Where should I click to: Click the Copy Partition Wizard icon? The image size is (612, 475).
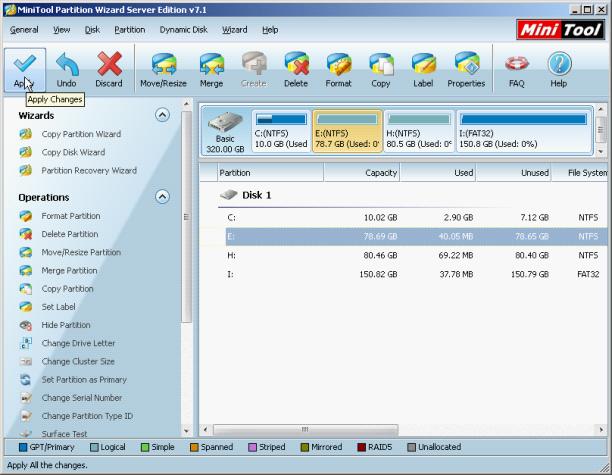pyautogui.click(x=26, y=134)
